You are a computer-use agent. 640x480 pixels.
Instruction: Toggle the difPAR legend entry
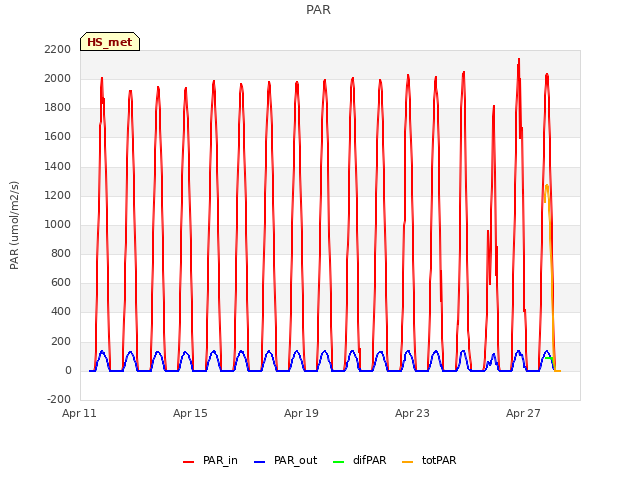click(359, 460)
